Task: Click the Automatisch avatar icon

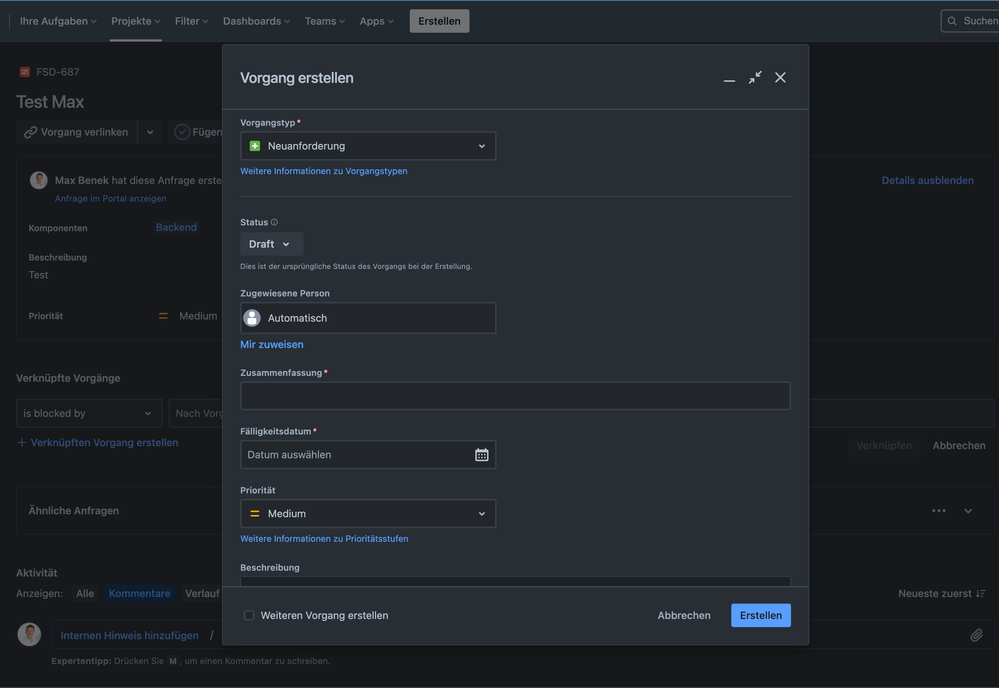Action: (252, 318)
